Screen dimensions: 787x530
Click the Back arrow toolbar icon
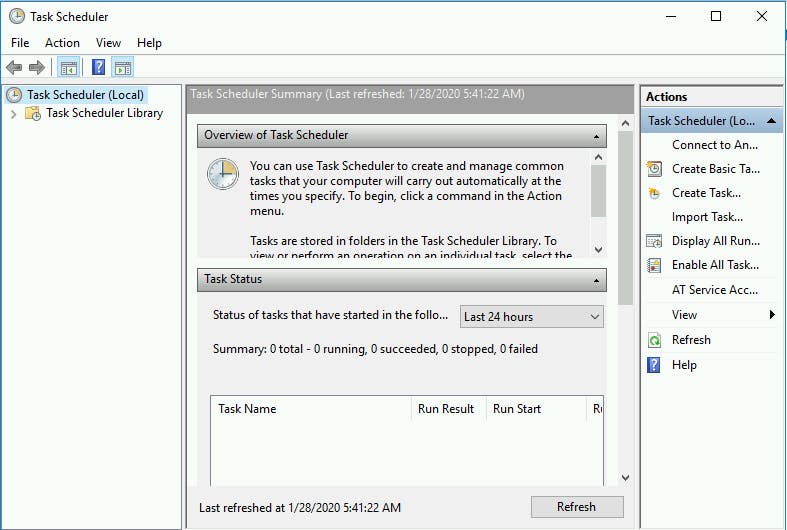[x=14, y=67]
